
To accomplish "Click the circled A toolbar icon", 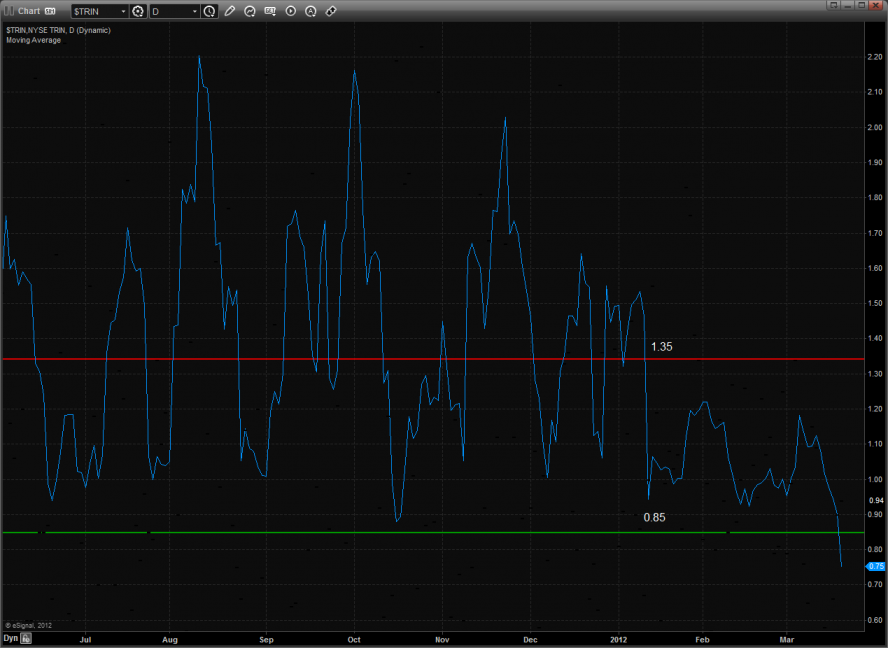I will [x=311, y=11].
